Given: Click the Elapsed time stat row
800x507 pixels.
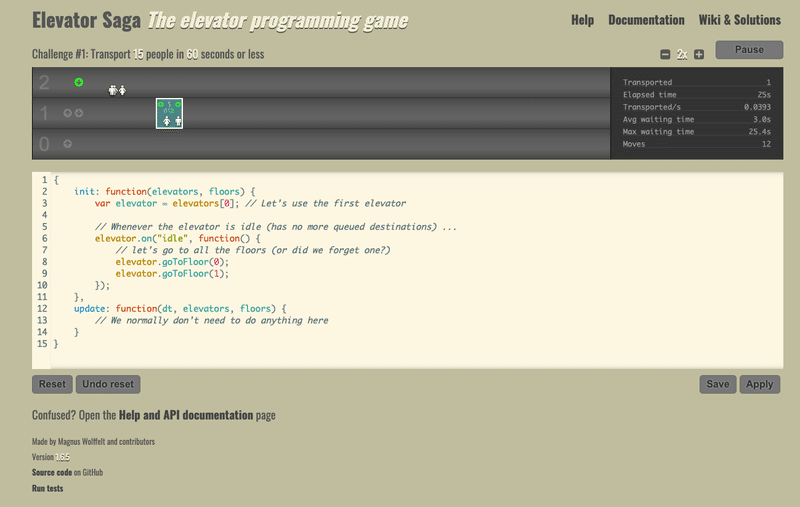Looking at the screenshot, I should [x=696, y=94].
